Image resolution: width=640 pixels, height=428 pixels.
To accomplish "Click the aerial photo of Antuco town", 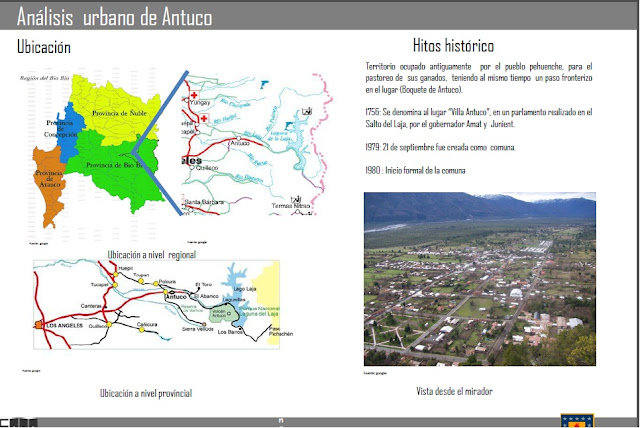I will (x=480, y=279).
